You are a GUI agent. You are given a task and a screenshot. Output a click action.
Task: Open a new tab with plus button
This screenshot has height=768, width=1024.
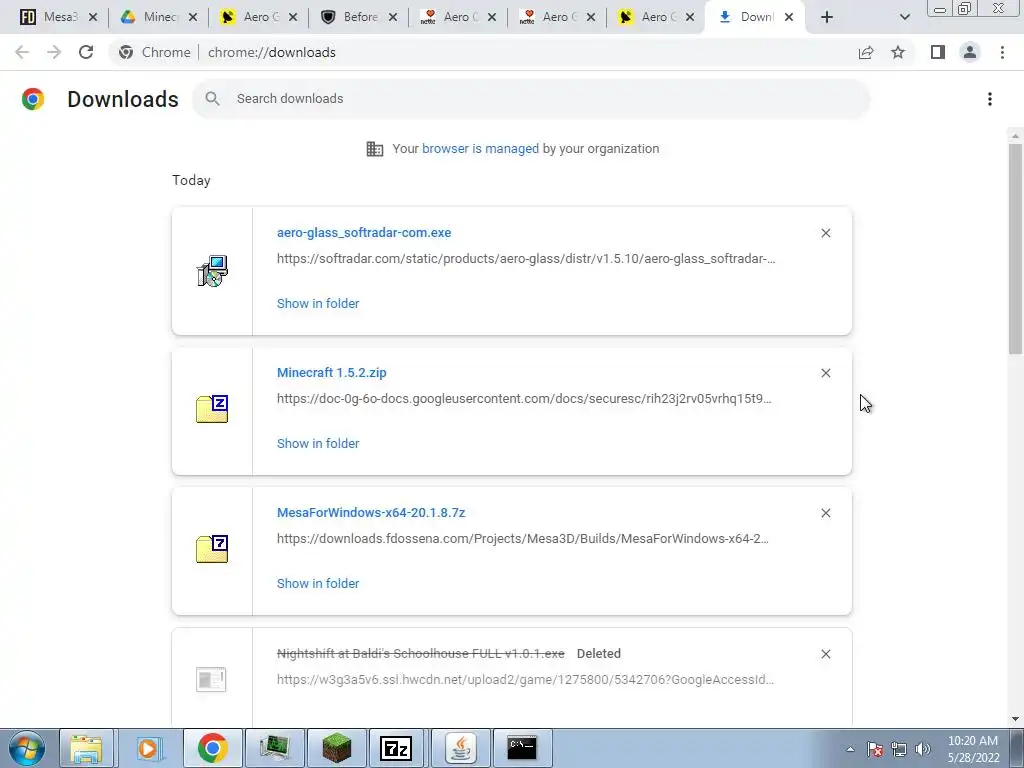[827, 17]
